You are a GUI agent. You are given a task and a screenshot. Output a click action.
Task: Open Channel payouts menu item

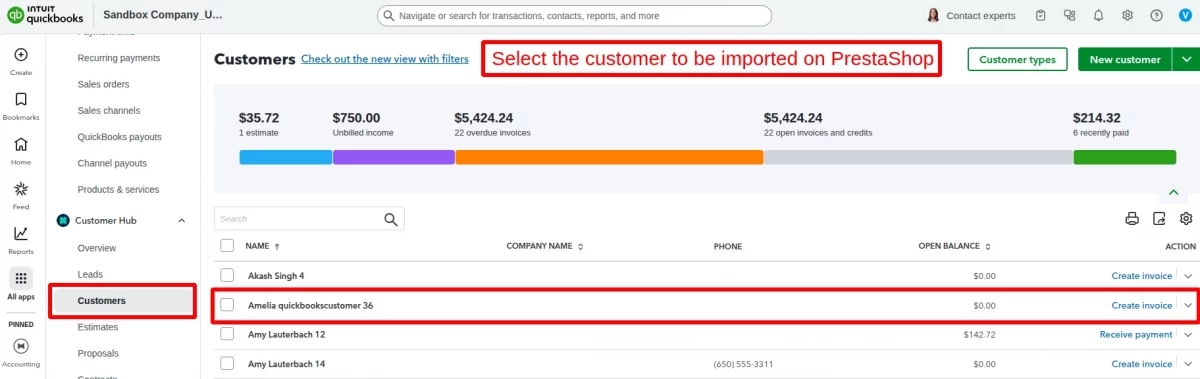(x=112, y=163)
